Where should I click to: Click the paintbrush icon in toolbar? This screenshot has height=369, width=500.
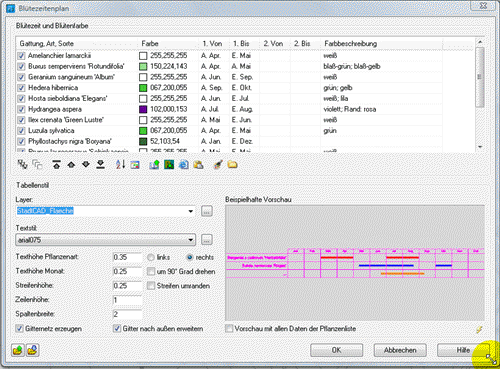(218, 164)
